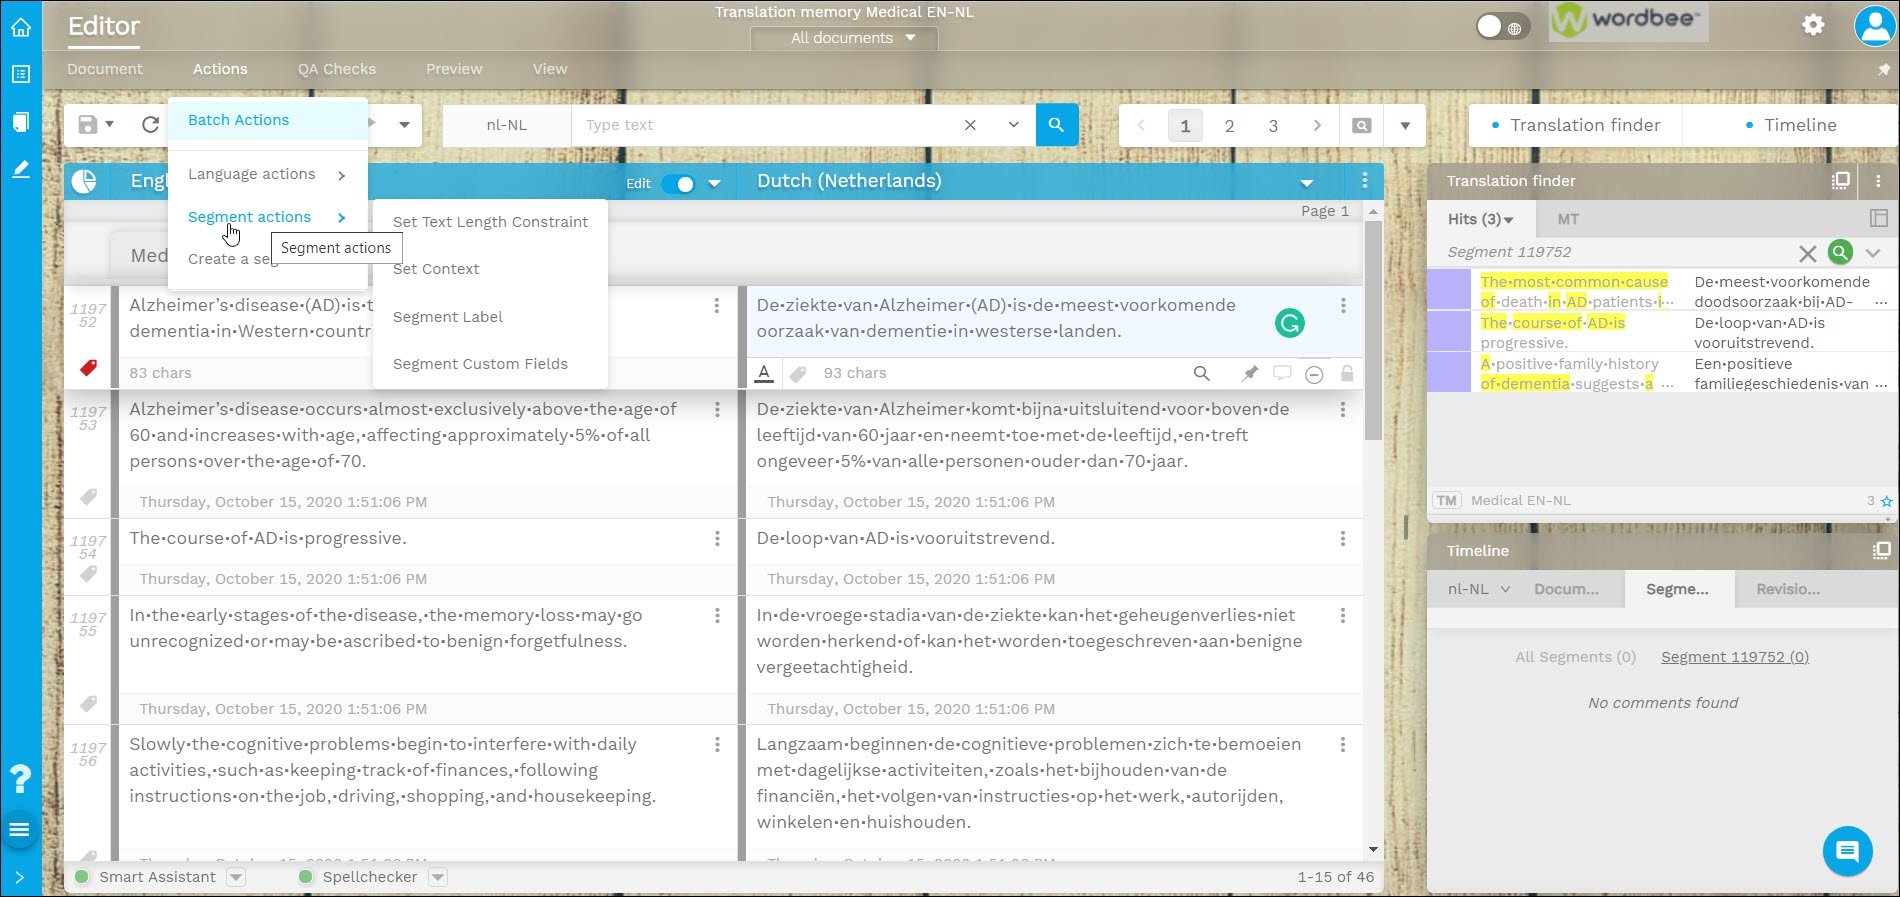Toggle the switch next to Wordbee logo
The image size is (1900, 897).
1498,27
